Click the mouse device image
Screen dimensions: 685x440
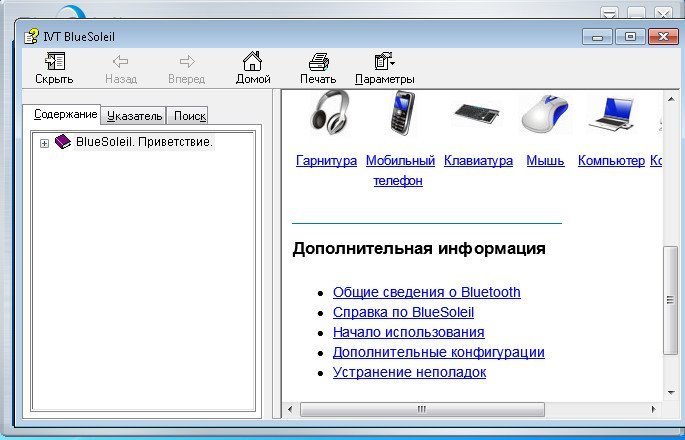pyautogui.click(x=545, y=114)
